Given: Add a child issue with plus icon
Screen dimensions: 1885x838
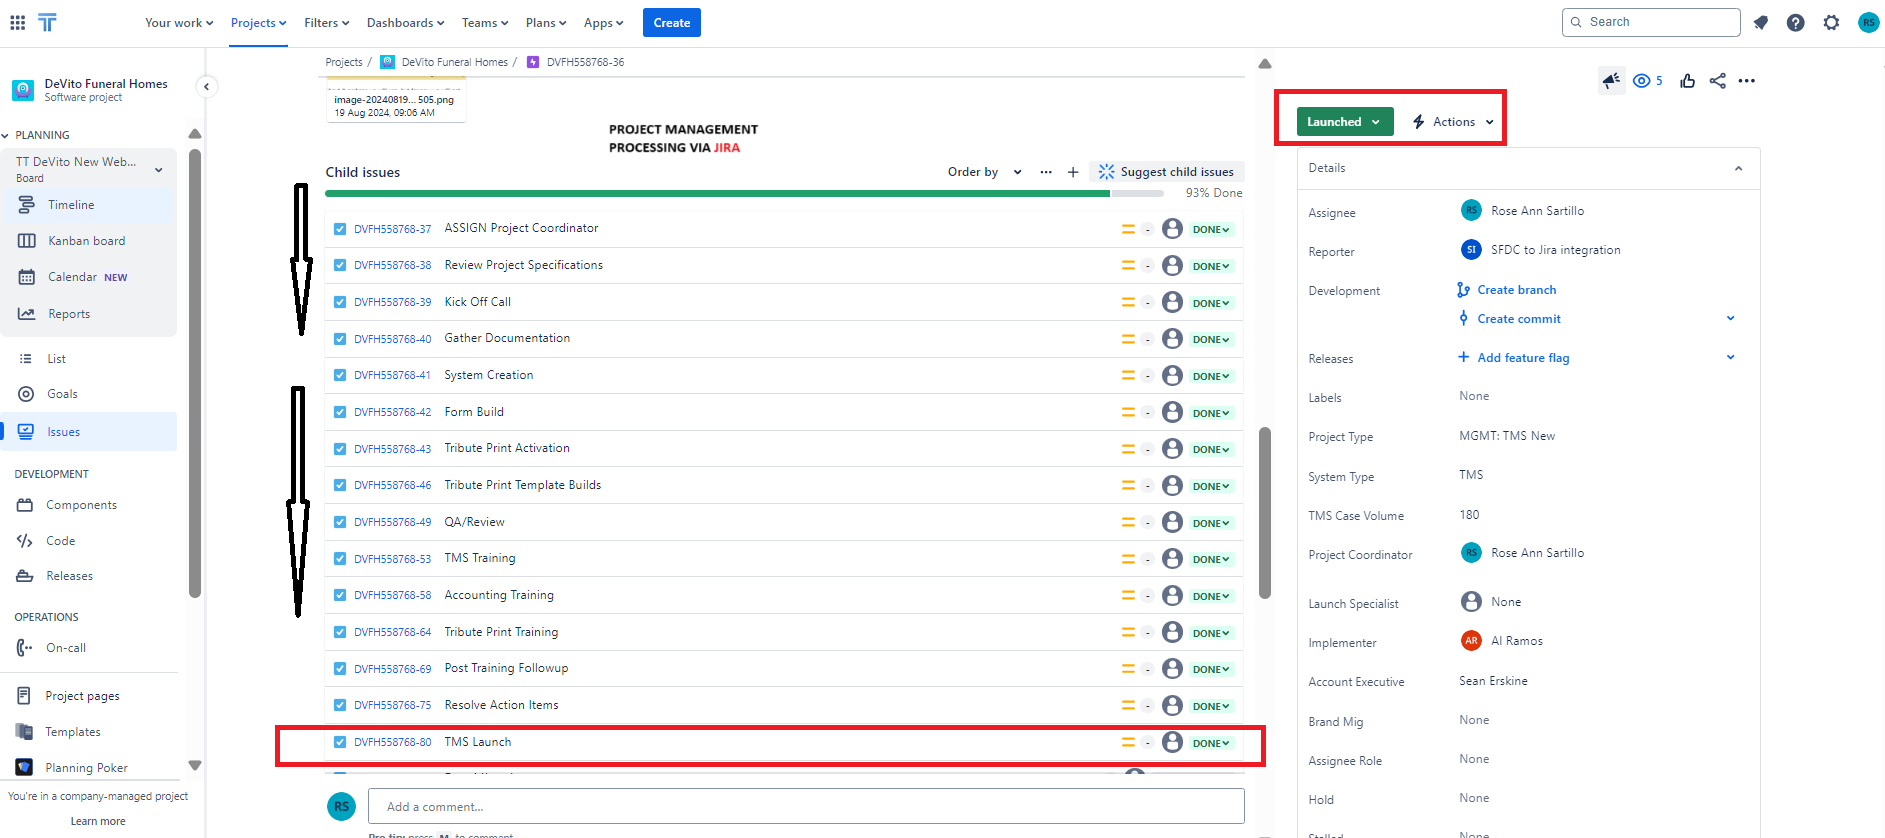Looking at the screenshot, I should click(x=1073, y=172).
